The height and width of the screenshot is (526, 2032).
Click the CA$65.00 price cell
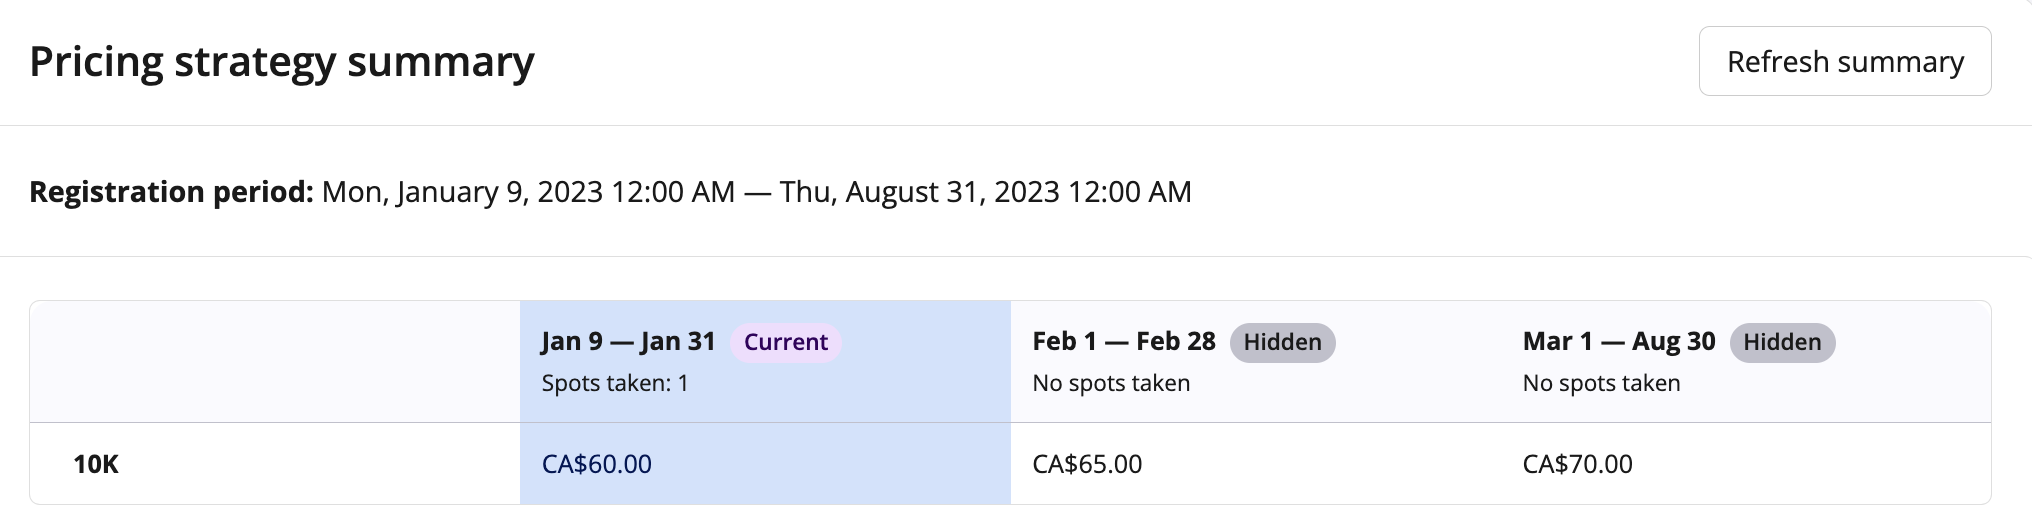click(1087, 464)
